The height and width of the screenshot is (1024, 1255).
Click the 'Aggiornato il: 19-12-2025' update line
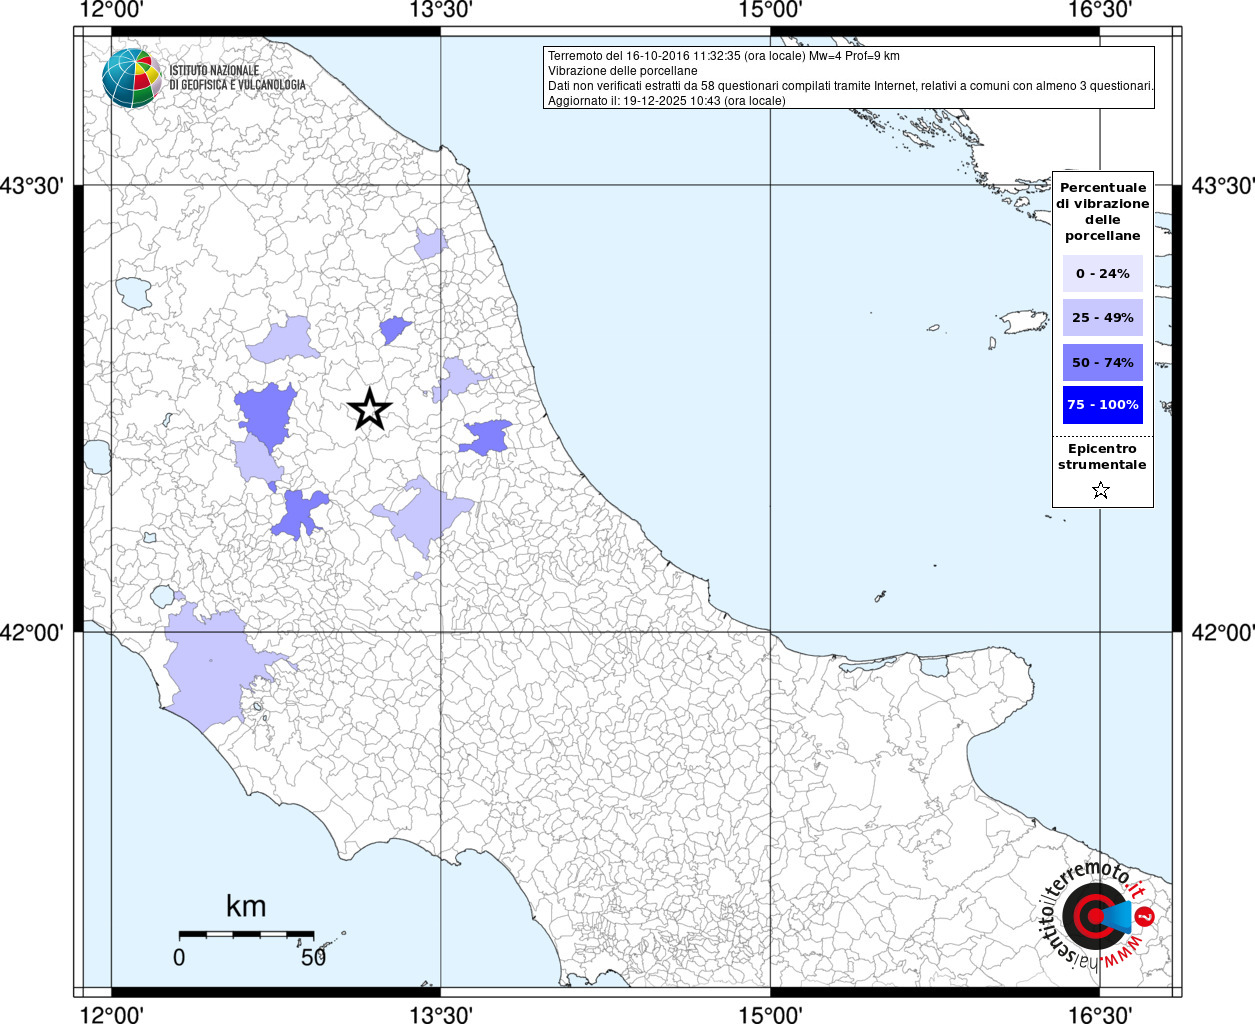point(666,101)
